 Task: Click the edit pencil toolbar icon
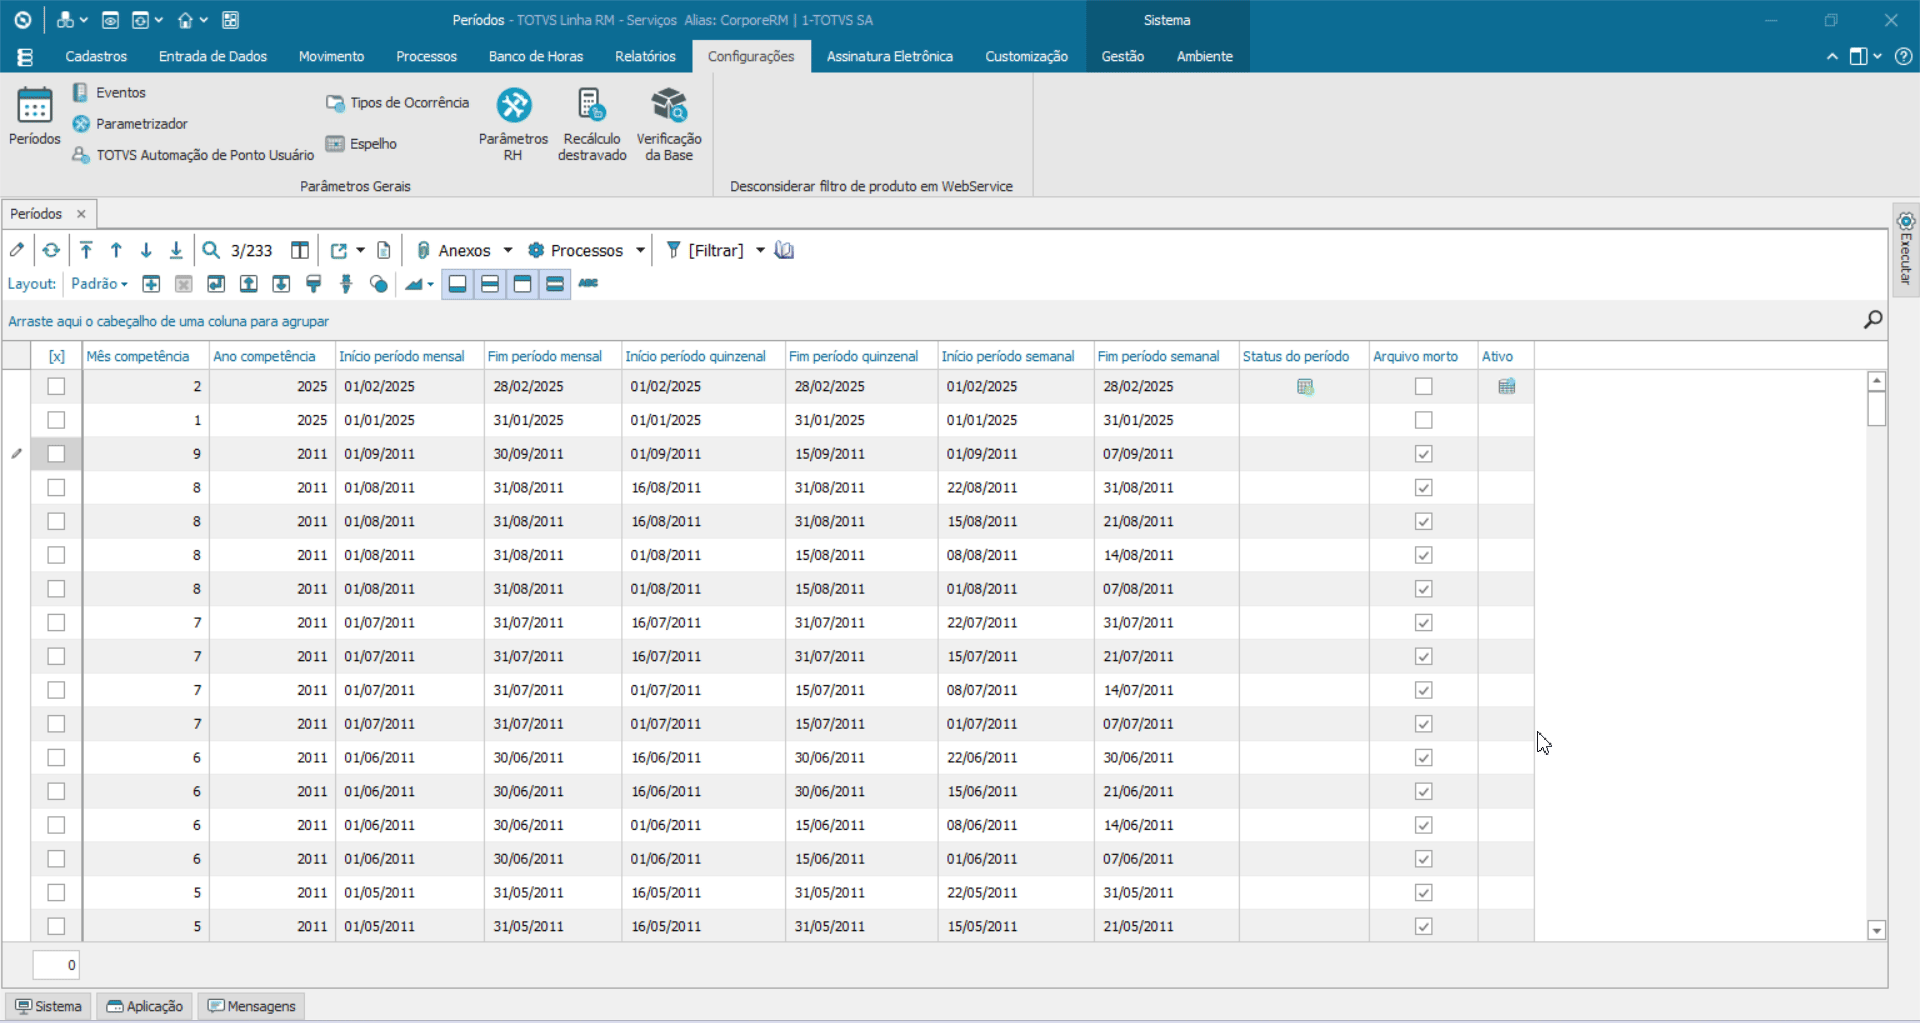point(17,250)
